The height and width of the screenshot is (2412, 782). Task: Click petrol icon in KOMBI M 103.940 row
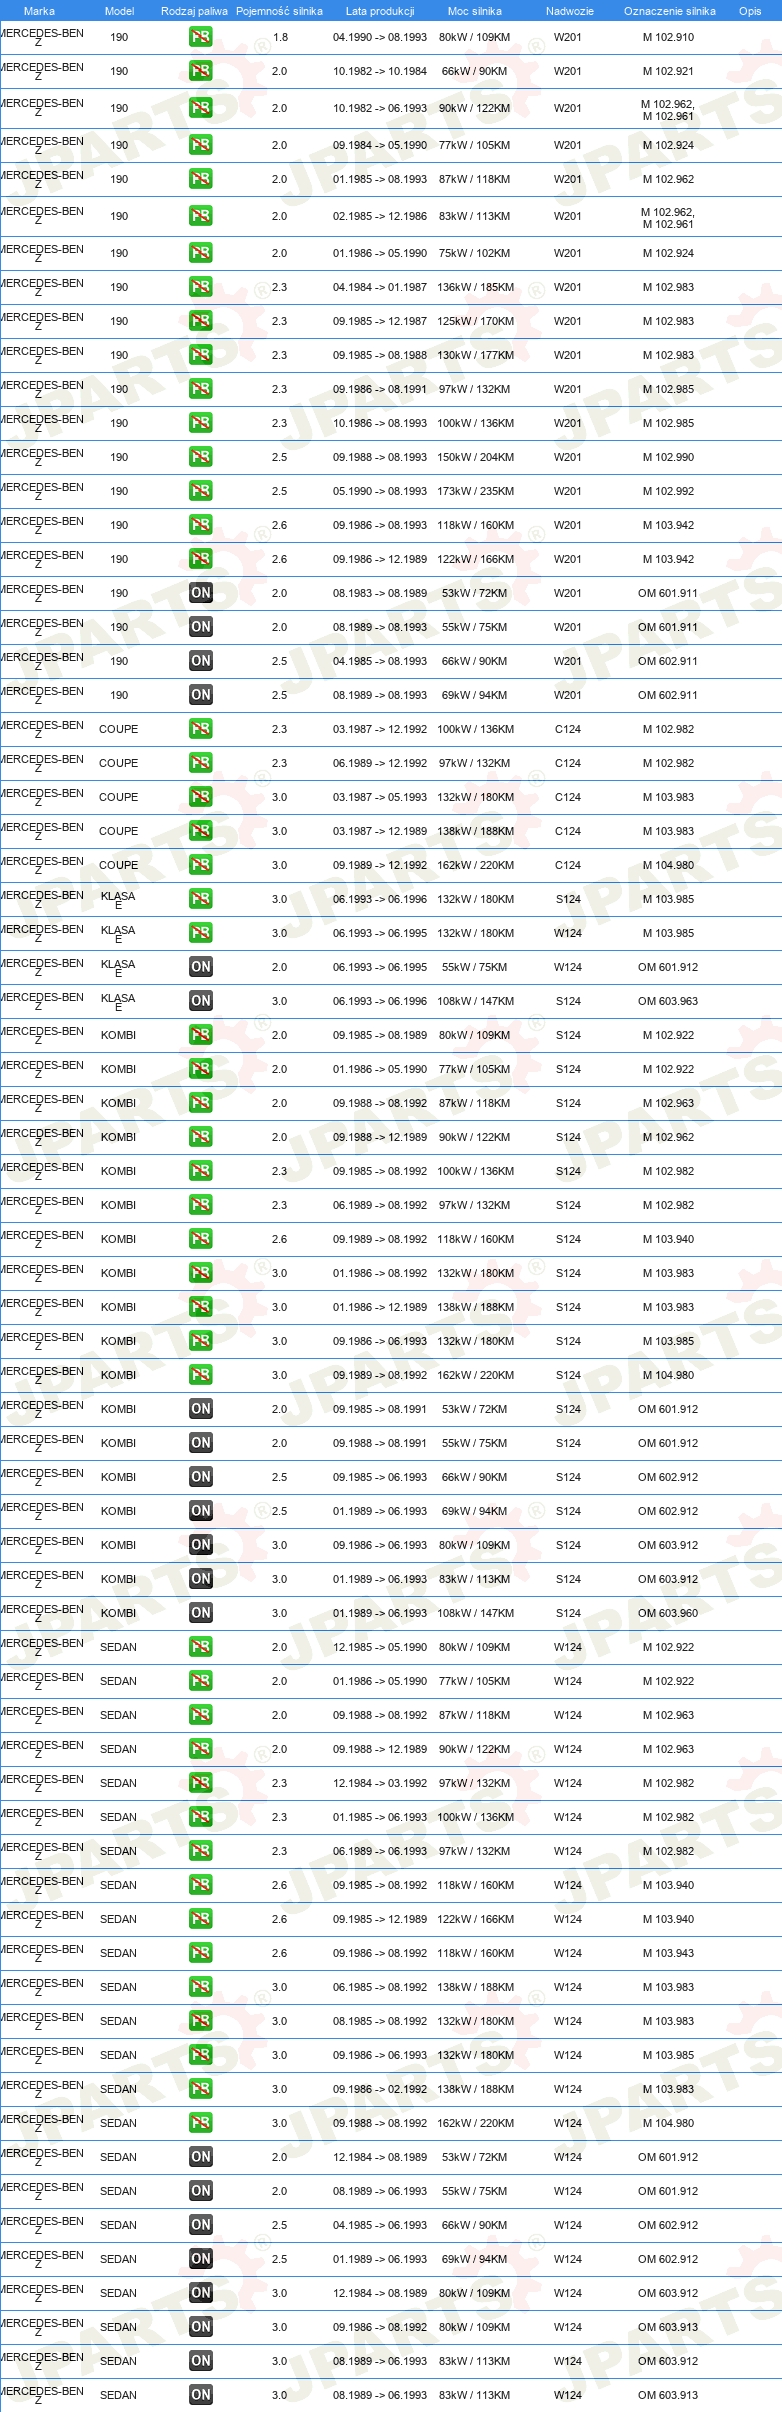[x=201, y=1239]
